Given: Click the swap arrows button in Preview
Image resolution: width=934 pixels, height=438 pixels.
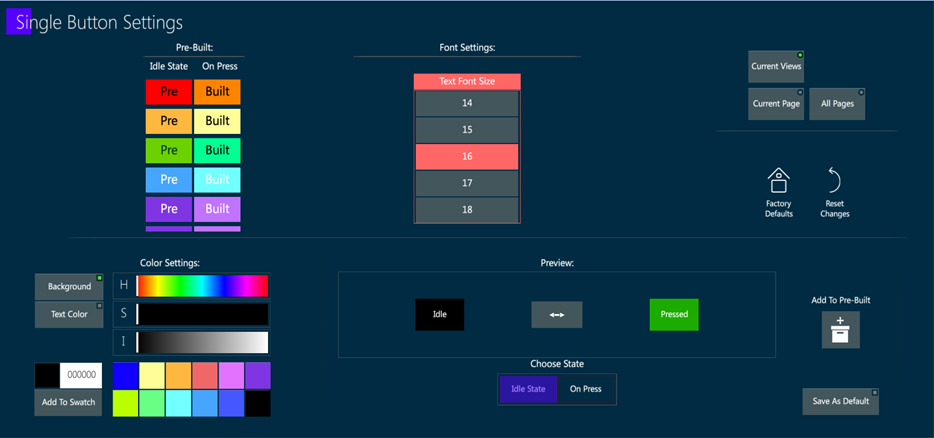Looking at the screenshot, I should click(556, 315).
